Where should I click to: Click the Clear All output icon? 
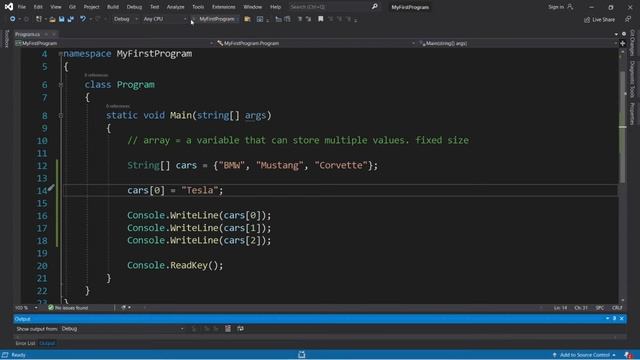[x=228, y=329]
